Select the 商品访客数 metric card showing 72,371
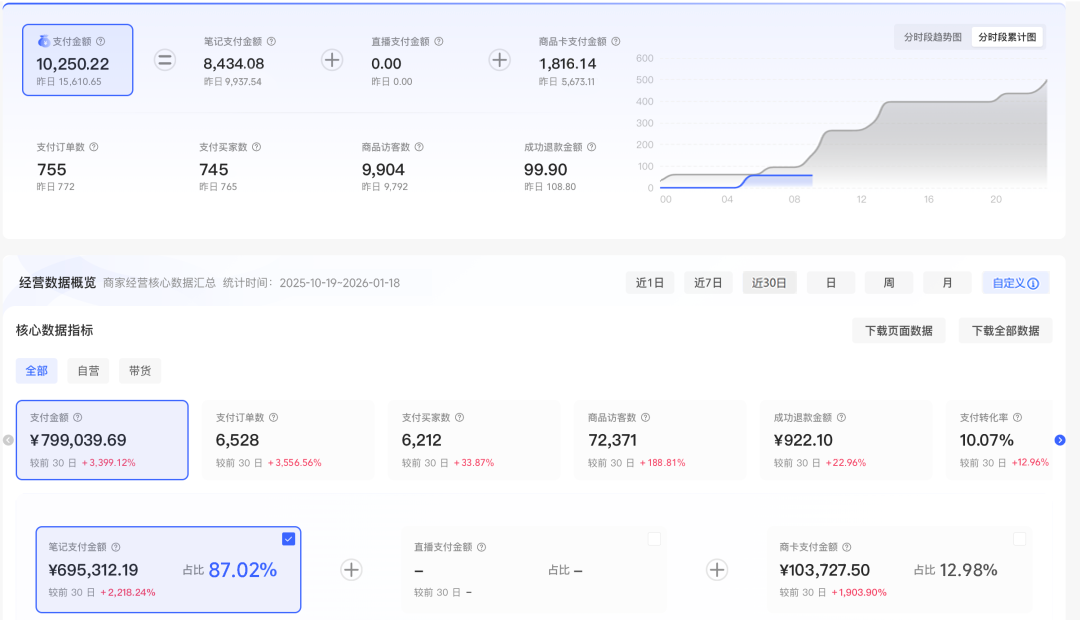Image resolution: width=1080 pixels, height=620 pixels. [660, 440]
